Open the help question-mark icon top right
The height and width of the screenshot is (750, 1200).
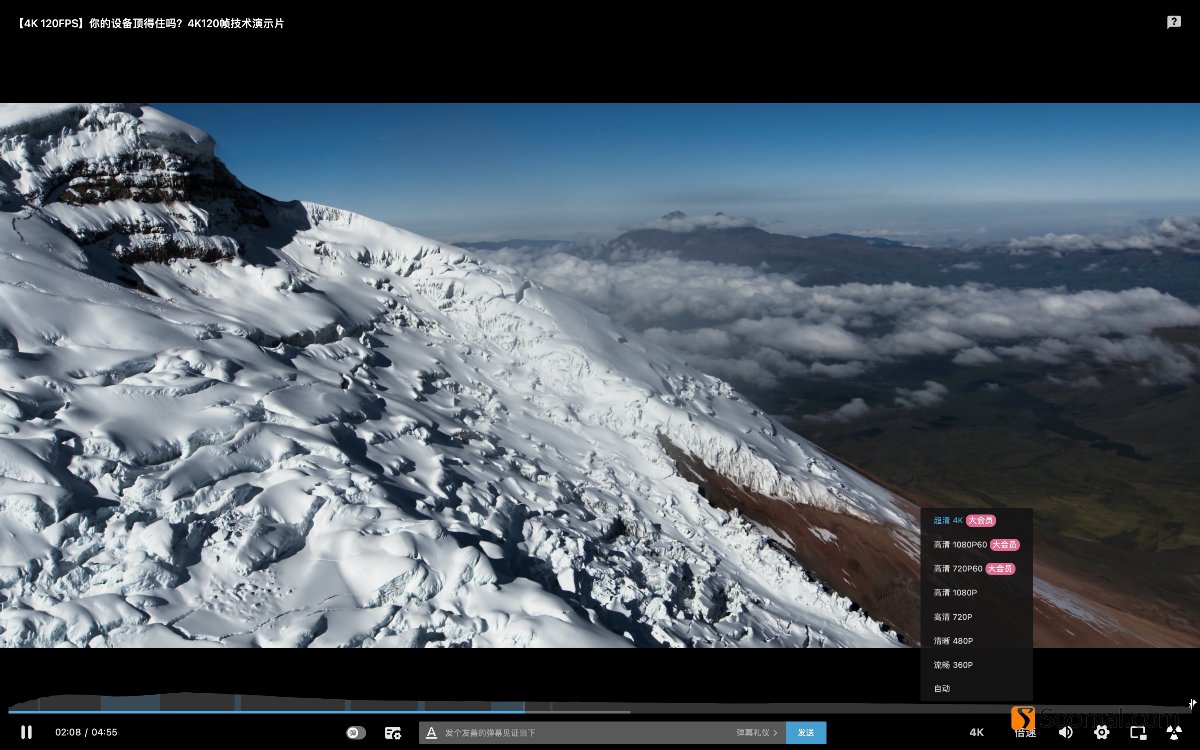[1172, 21]
